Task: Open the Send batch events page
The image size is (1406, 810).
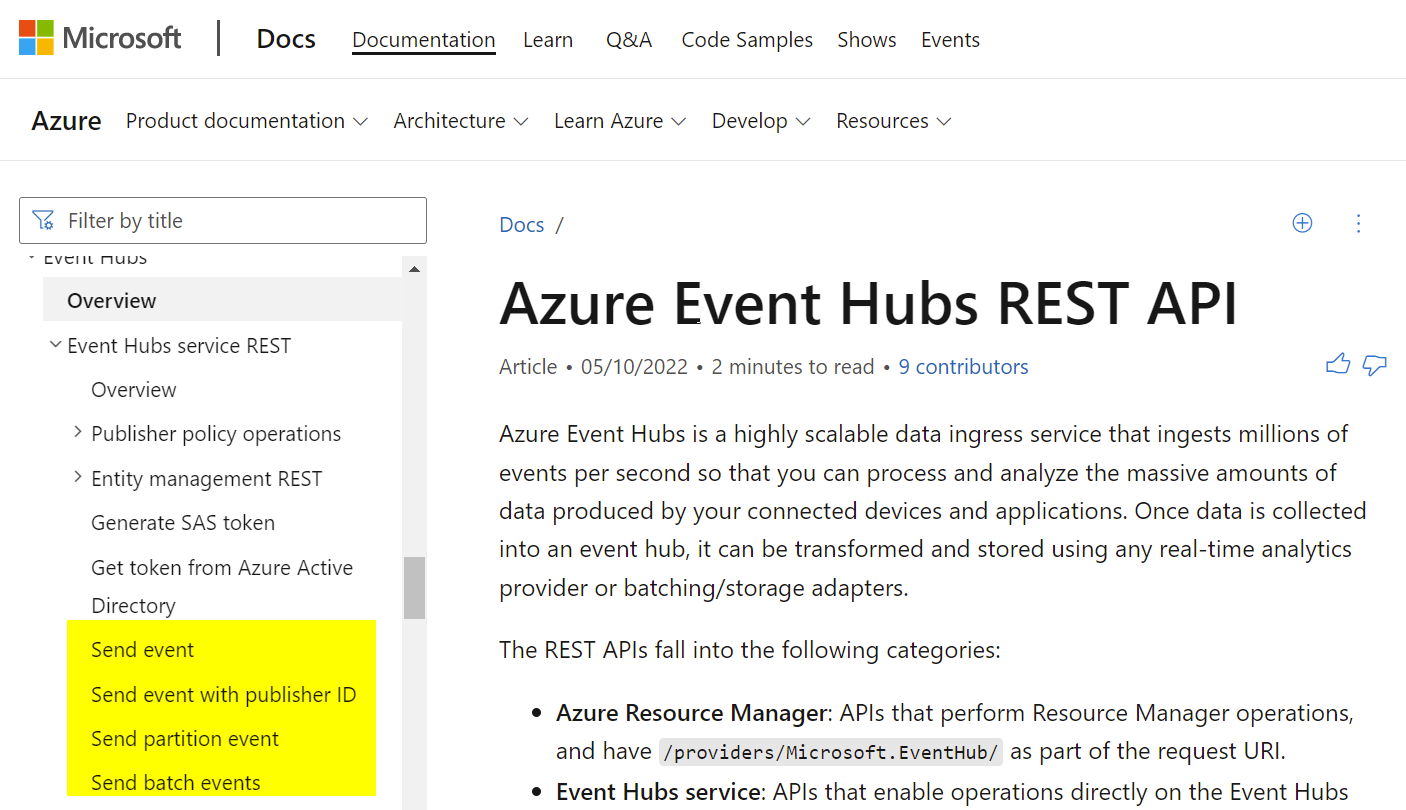Action: (x=176, y=783)
